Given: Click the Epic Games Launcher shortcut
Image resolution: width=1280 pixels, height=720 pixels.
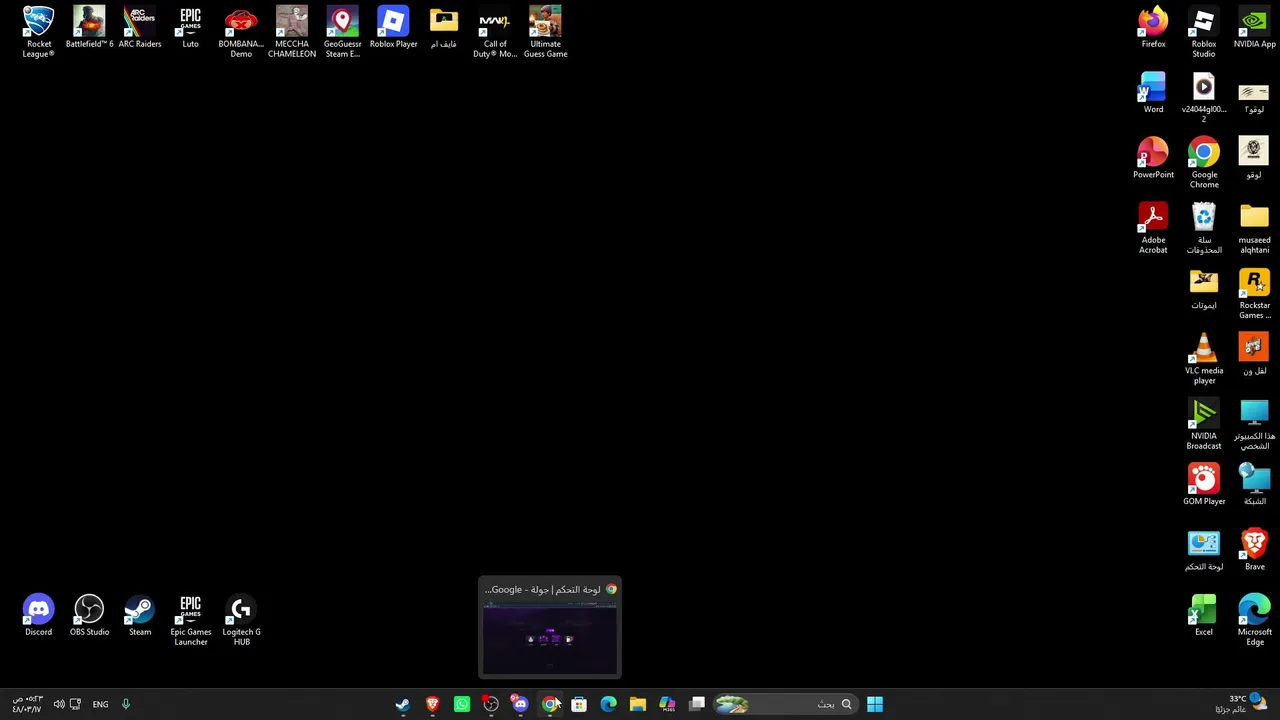Looking at the screenshot, I should click(x=190, y=620).
